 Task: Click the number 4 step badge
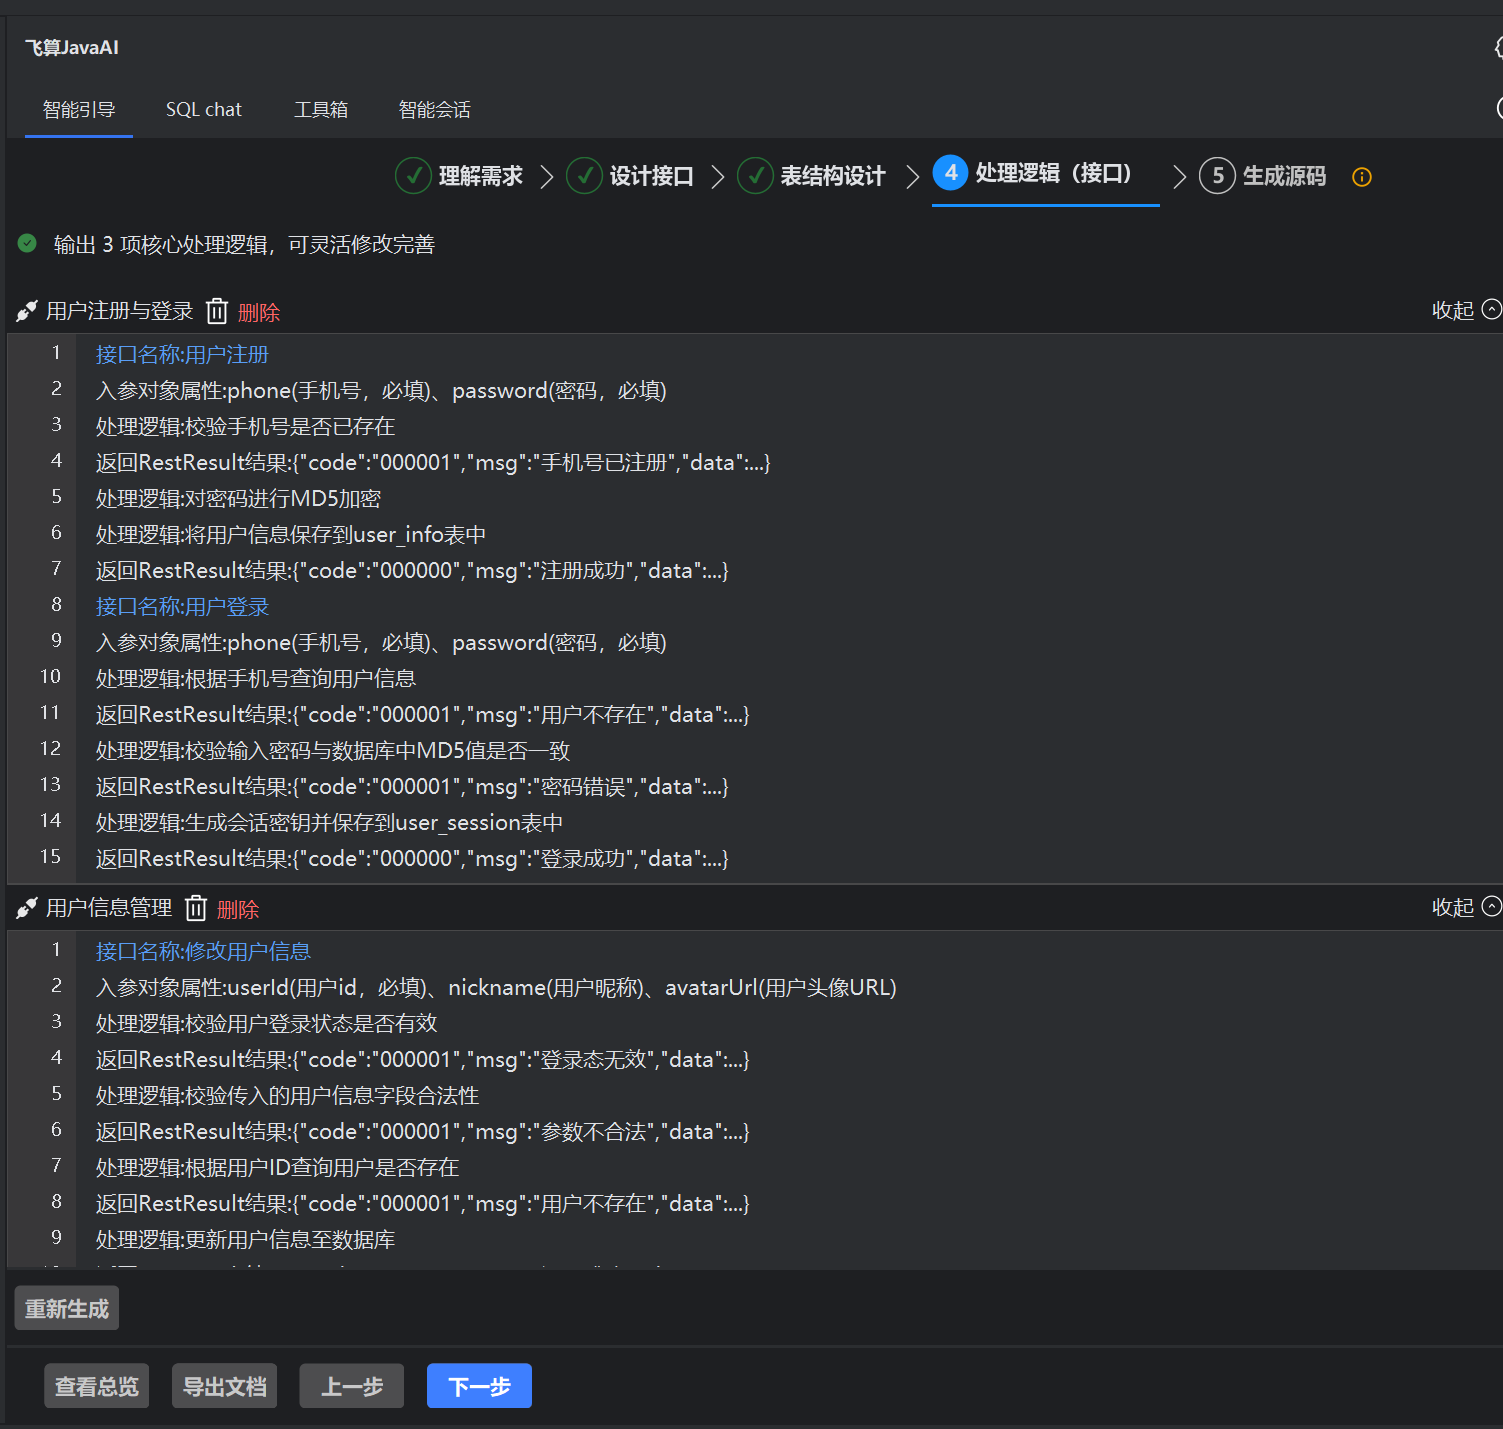coord(950,173)
